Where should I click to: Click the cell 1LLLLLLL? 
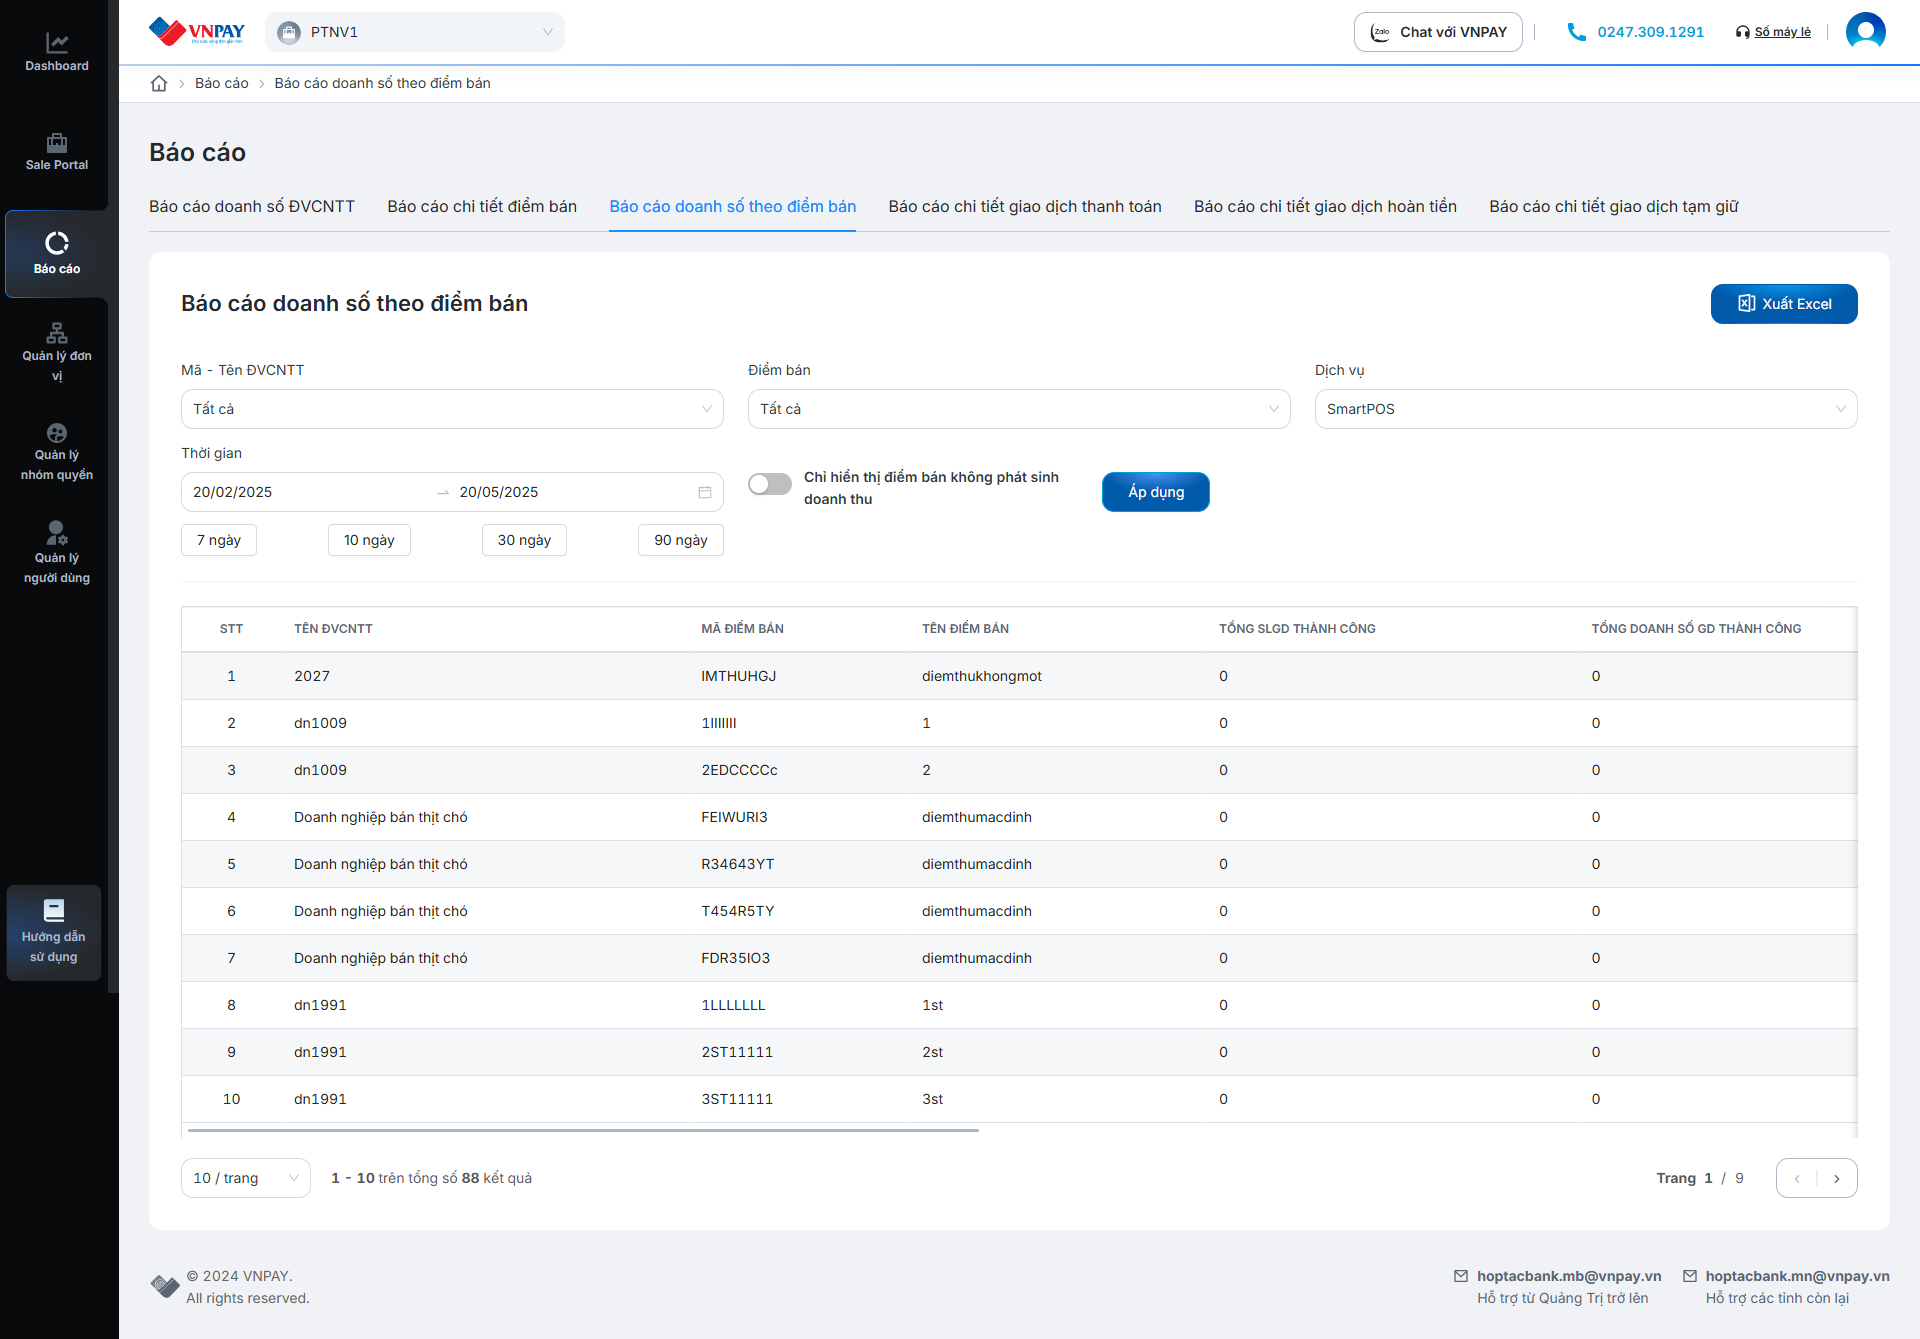click(x=733, y=1005)
